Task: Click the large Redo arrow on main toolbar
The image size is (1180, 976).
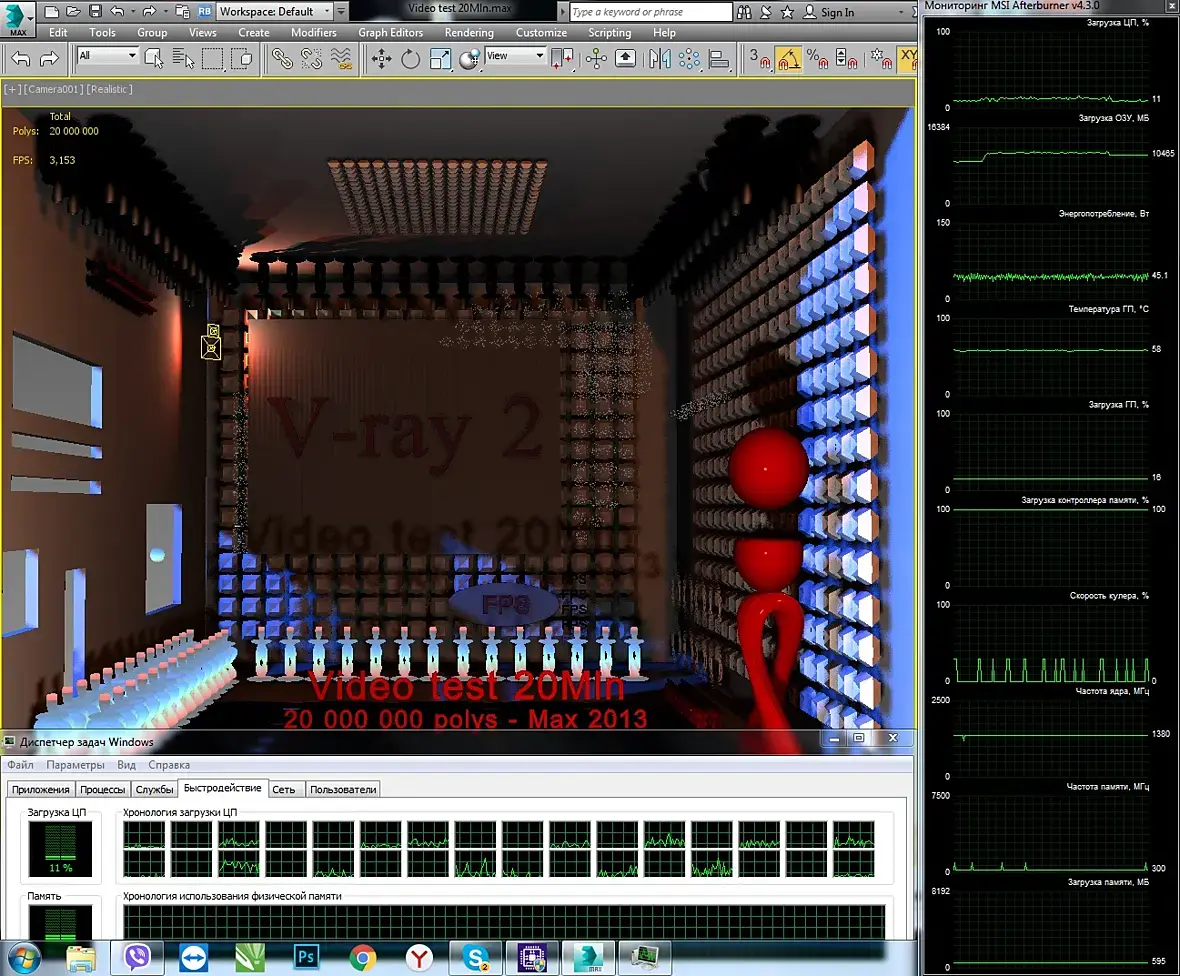Action: tap(49, 59)
